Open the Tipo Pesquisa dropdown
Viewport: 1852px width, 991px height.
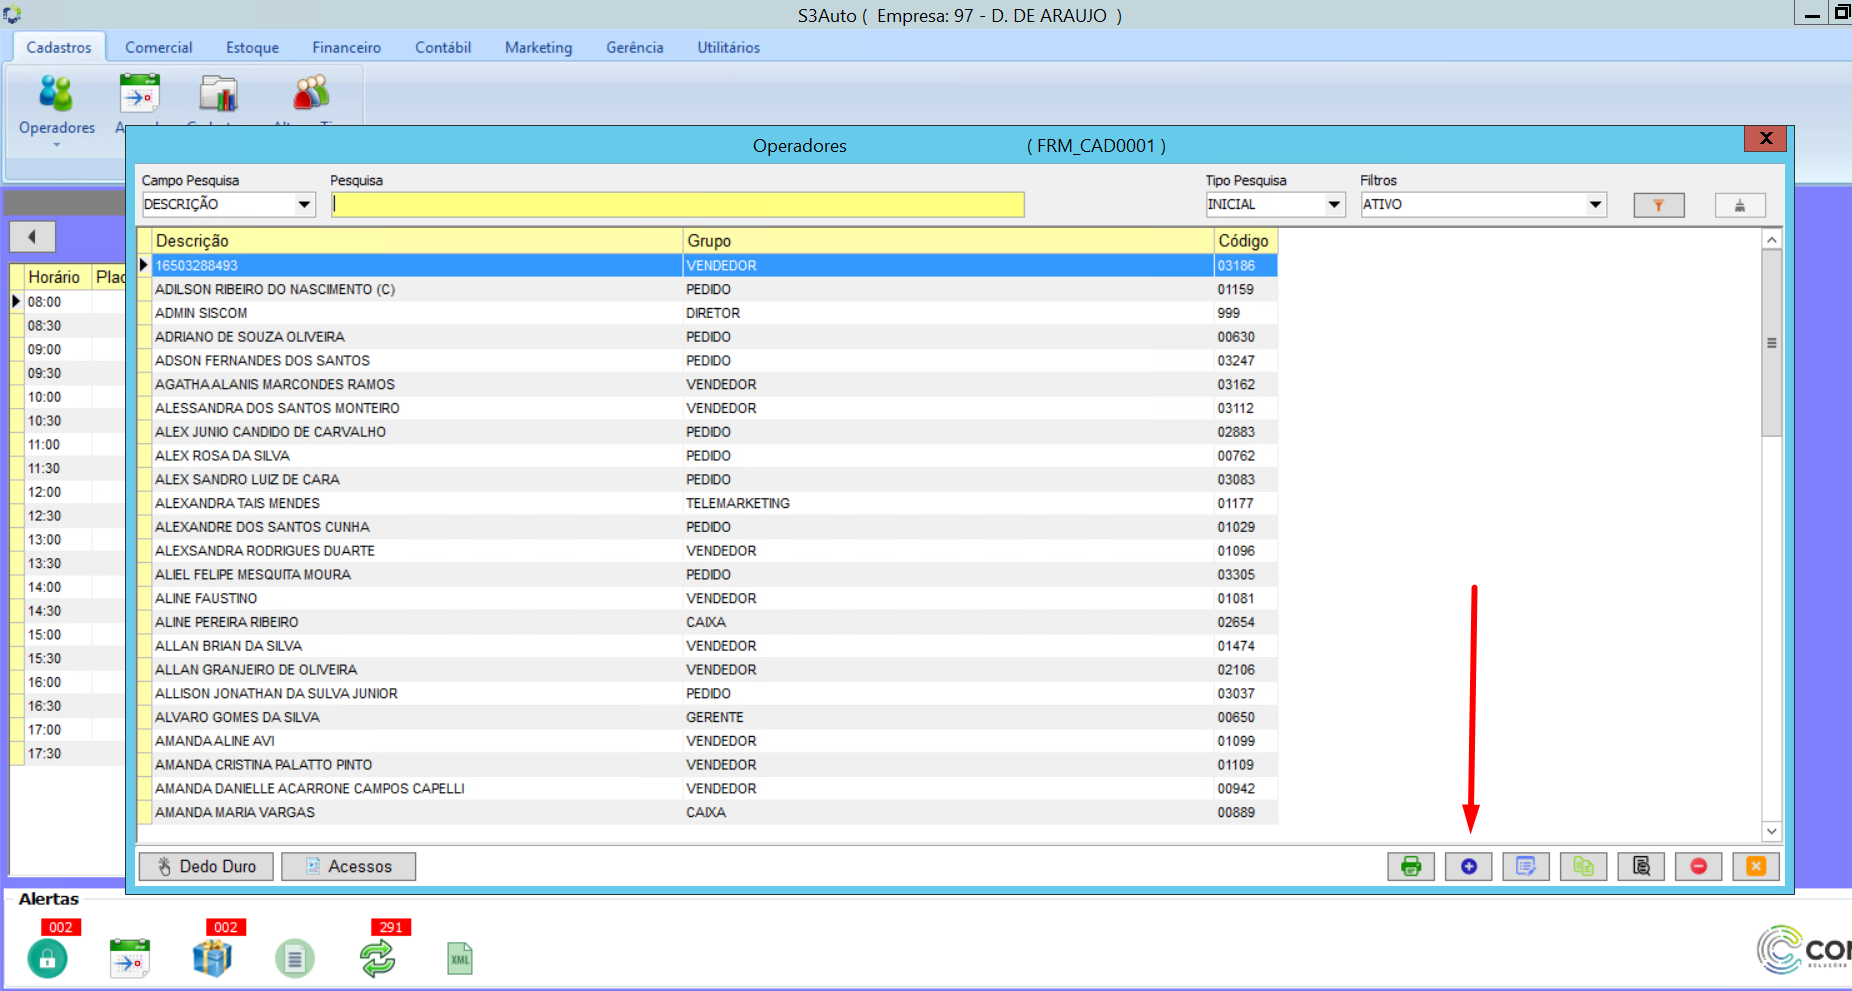click(1334, 205)
